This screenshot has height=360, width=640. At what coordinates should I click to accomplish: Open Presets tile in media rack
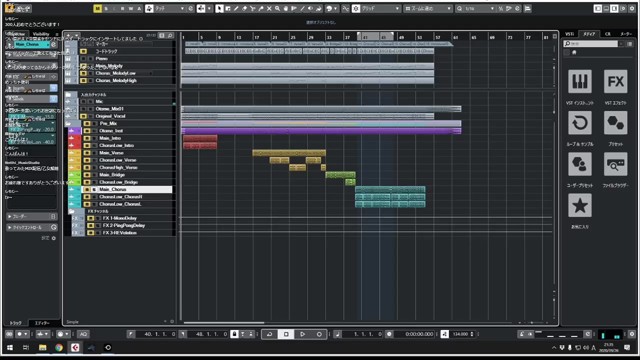click(616, 123)
